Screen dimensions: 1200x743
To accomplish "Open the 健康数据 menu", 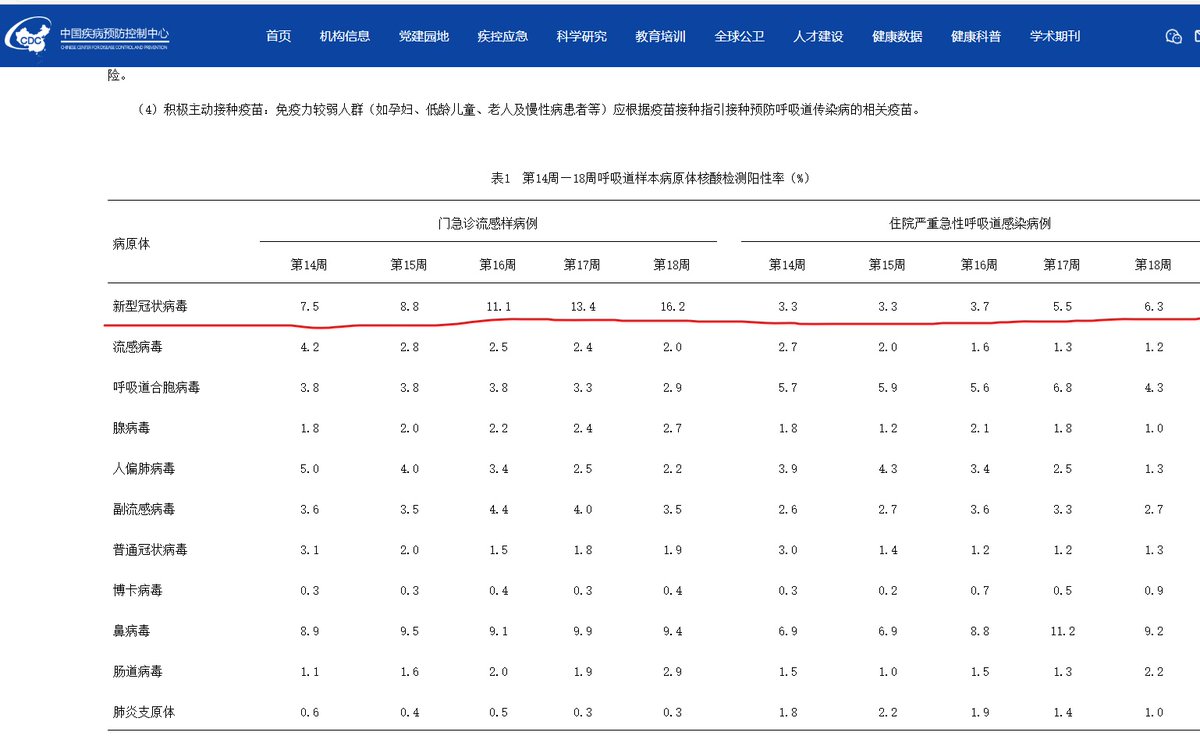I will point(897,36).
